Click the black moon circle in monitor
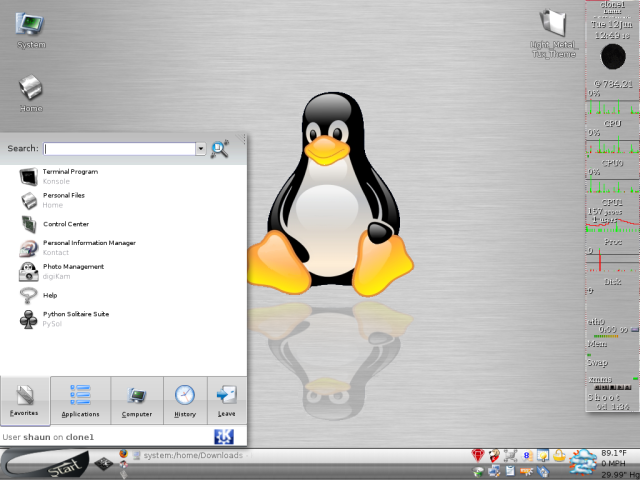The width and height of the screenshot is (640, 480). [x=613, y=57]
